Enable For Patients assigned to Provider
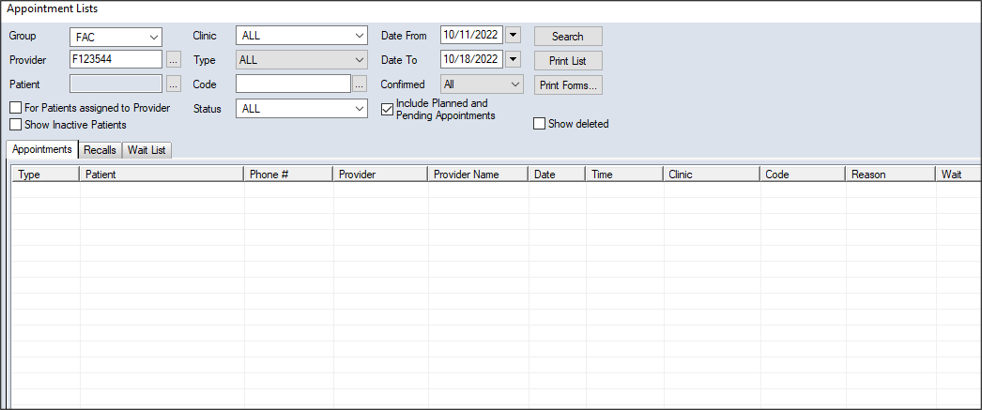Screen dimensions: 982x410 coord(16,108)
